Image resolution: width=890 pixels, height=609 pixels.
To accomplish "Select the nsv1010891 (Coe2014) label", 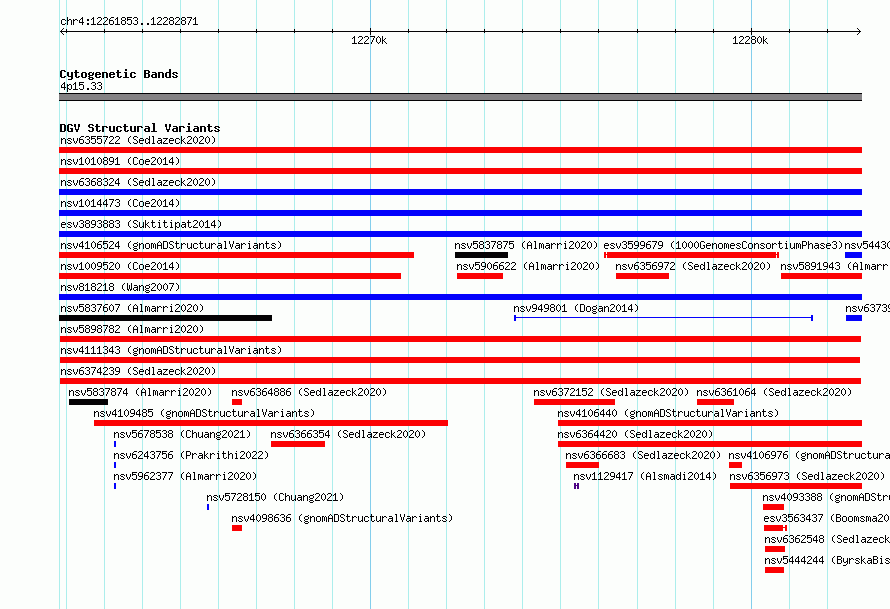I will point(120,161).
